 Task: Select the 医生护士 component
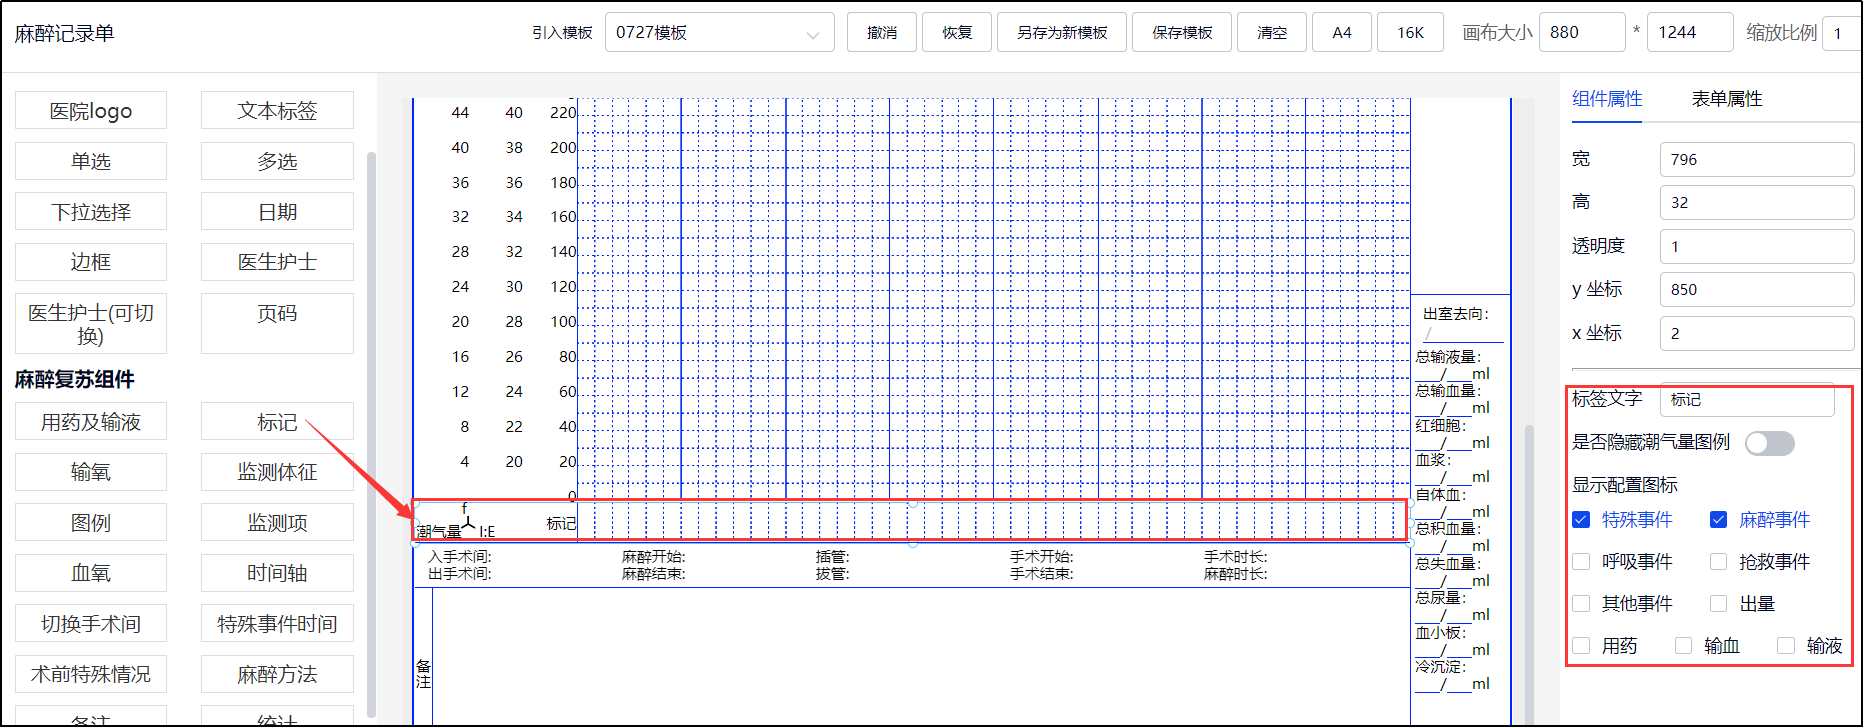(x=277, y=262)
